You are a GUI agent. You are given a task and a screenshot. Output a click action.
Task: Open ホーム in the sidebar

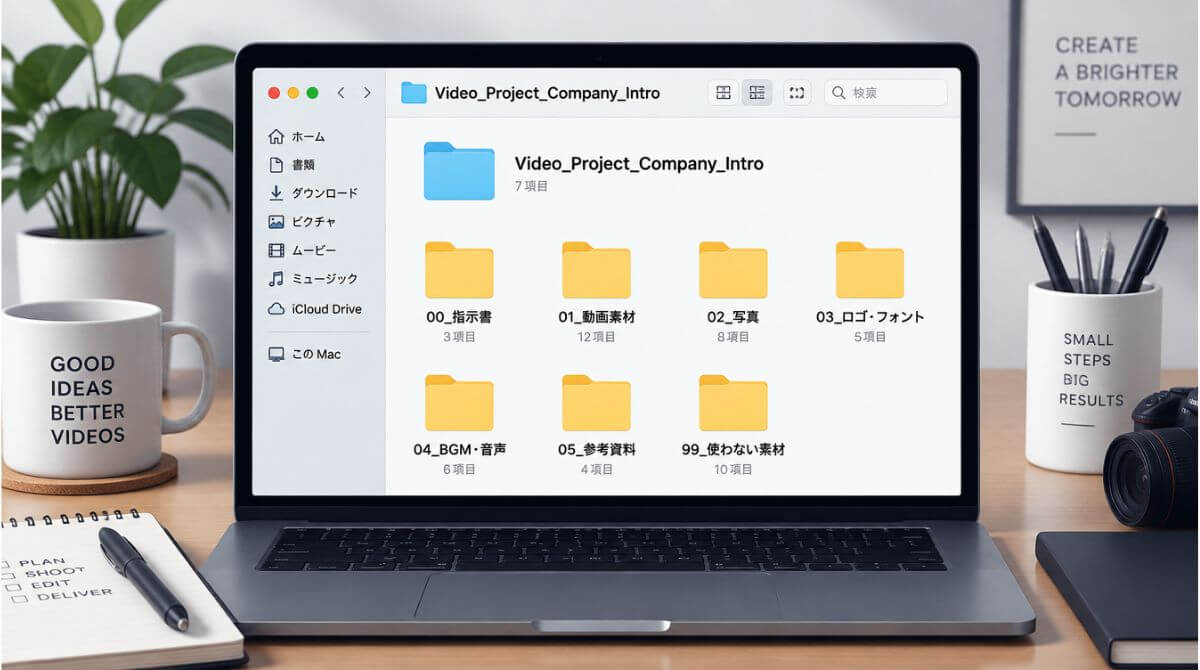point(297,137)
